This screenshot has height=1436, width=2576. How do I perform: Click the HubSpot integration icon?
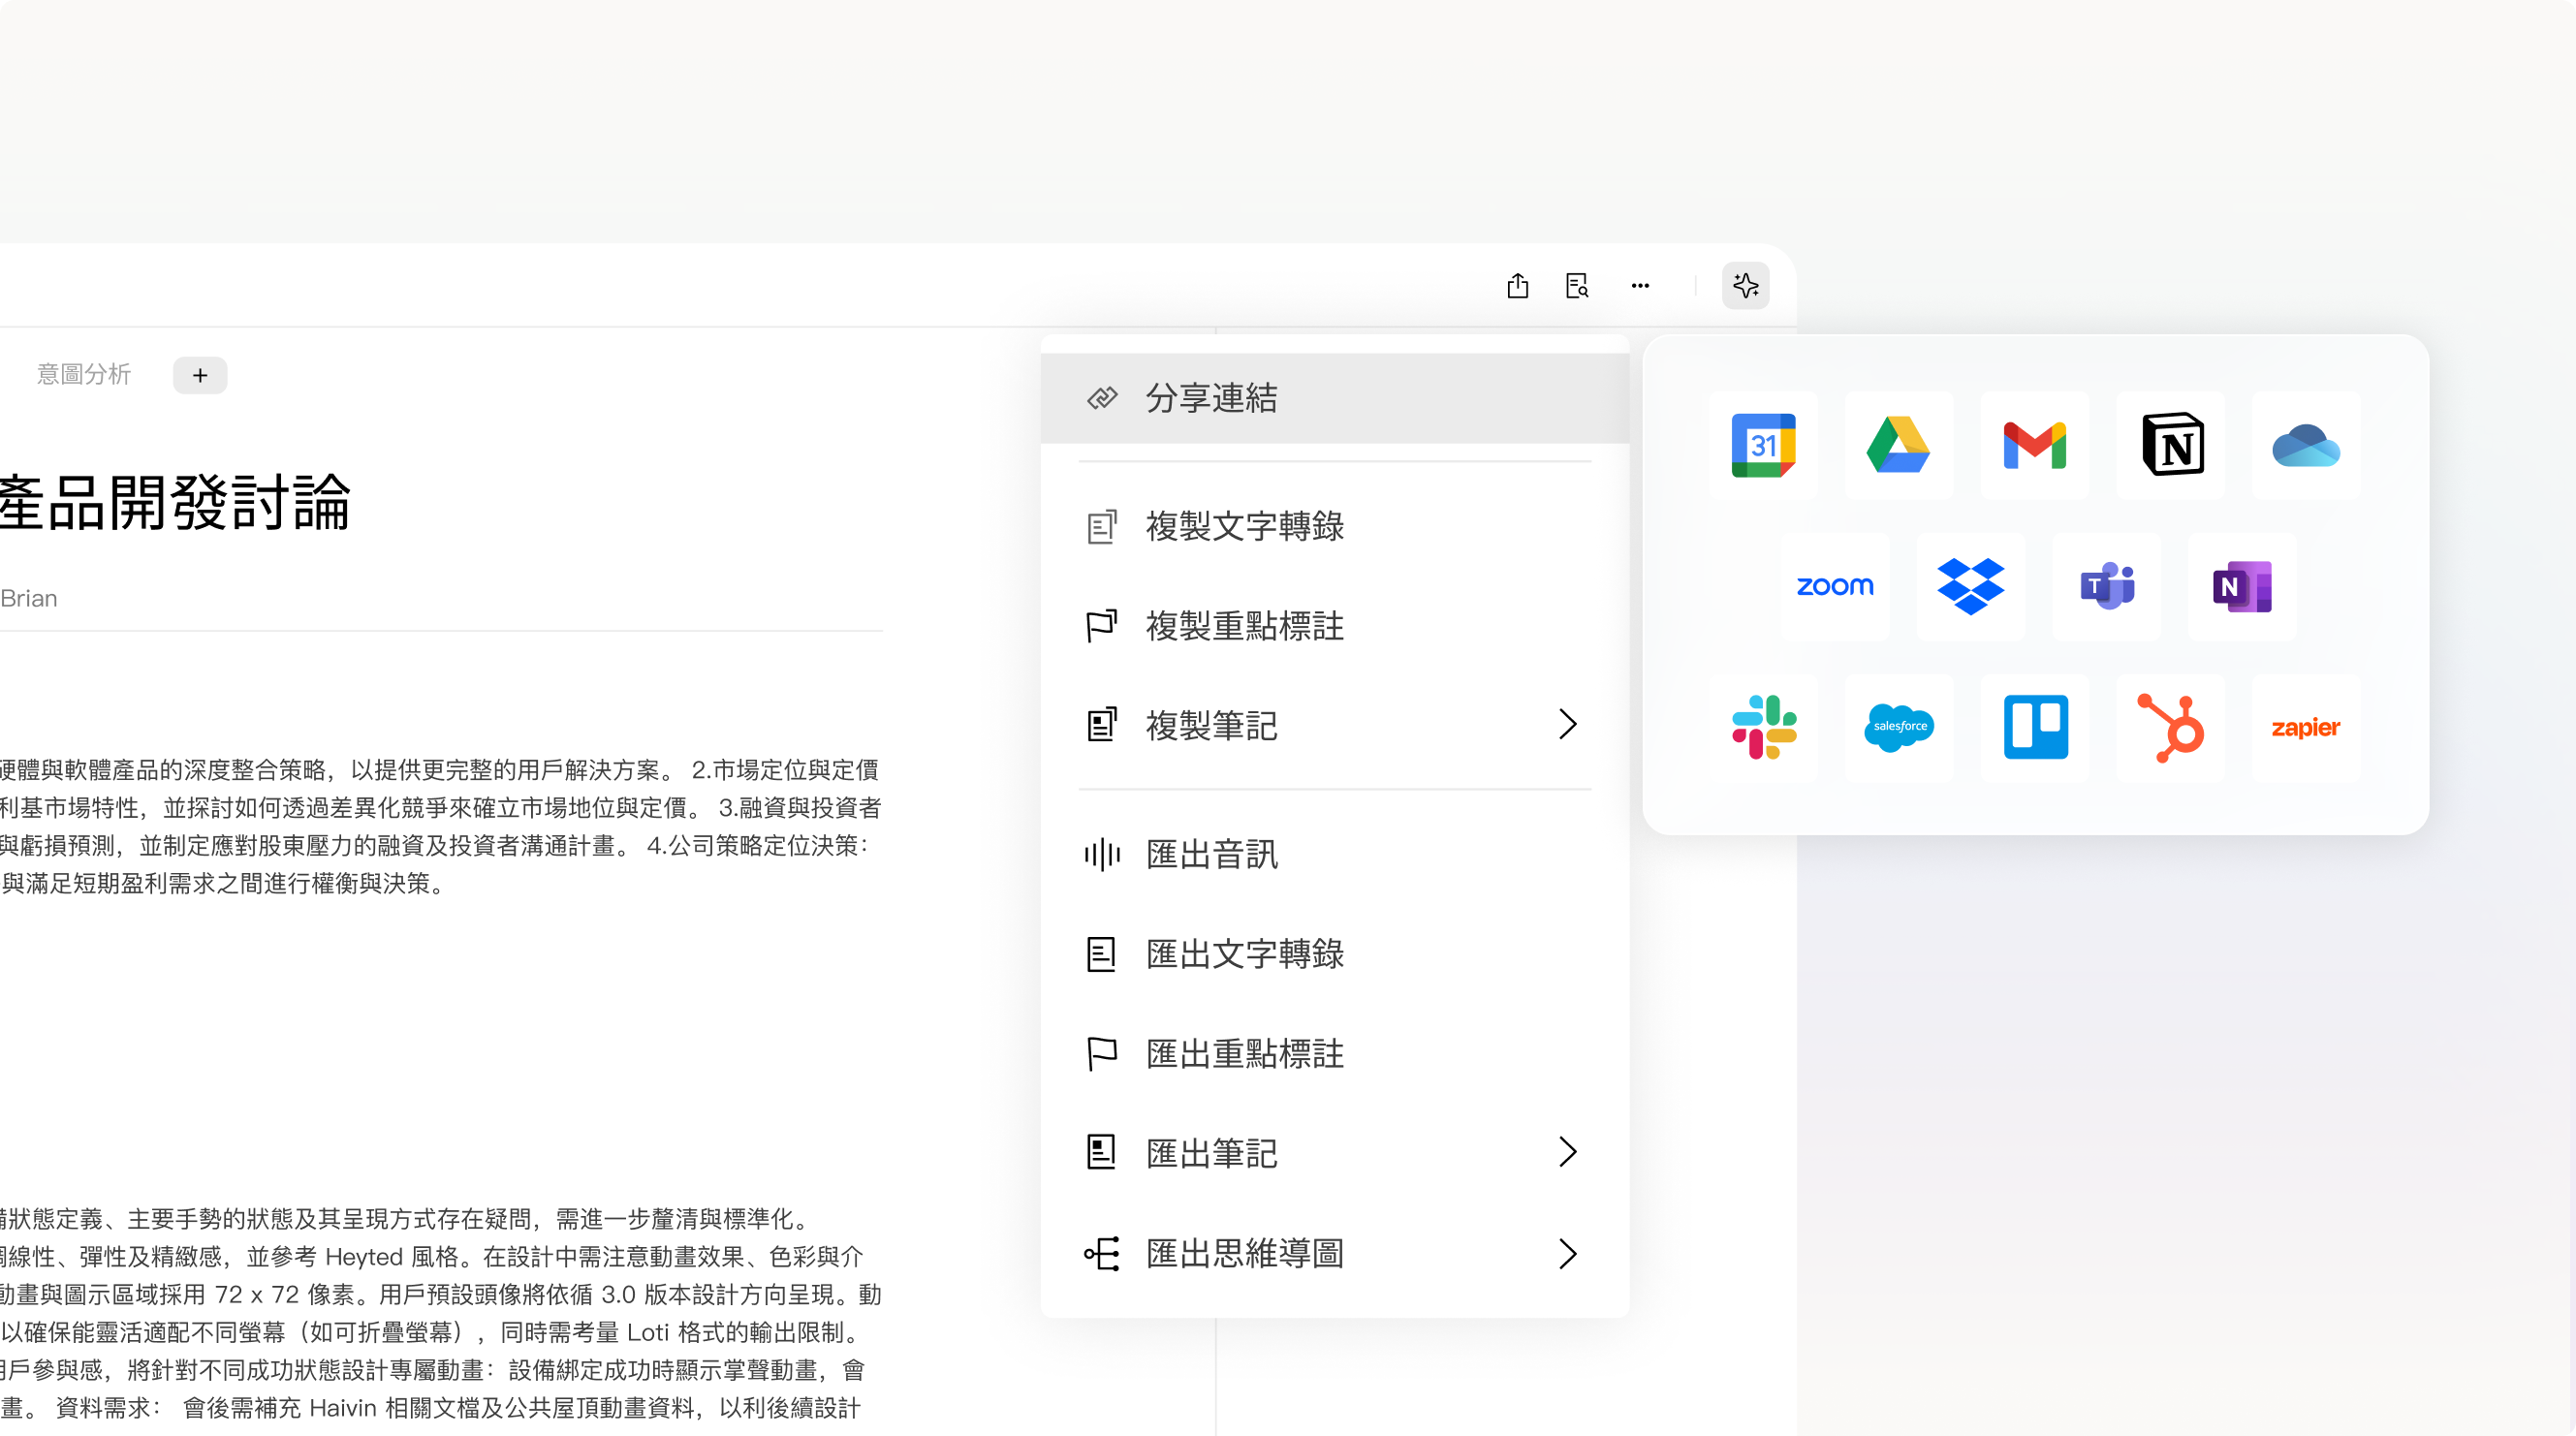2170,727
